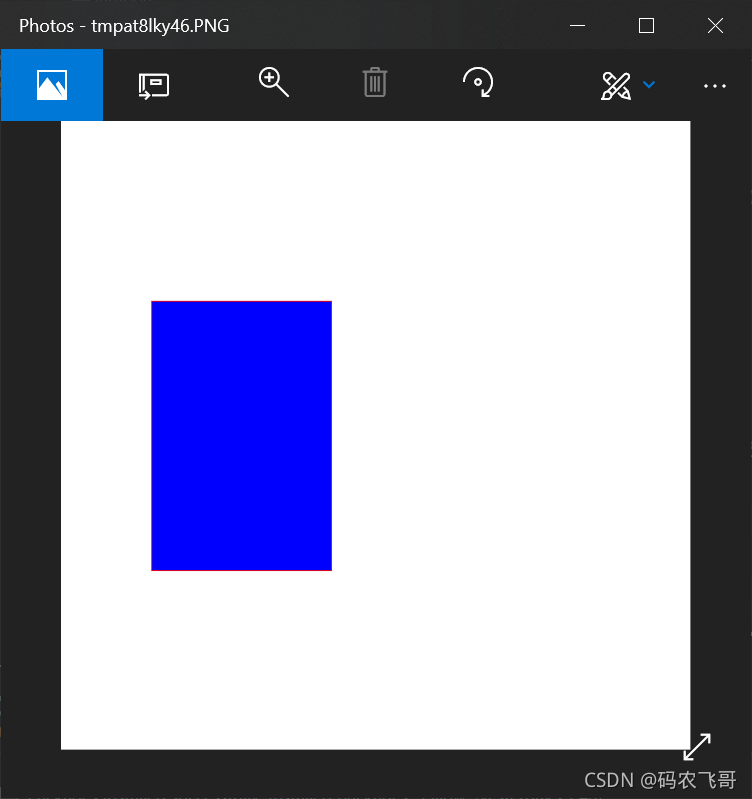Minimize the Photos window
Screen dimensions: 752x799
(577, 25)
